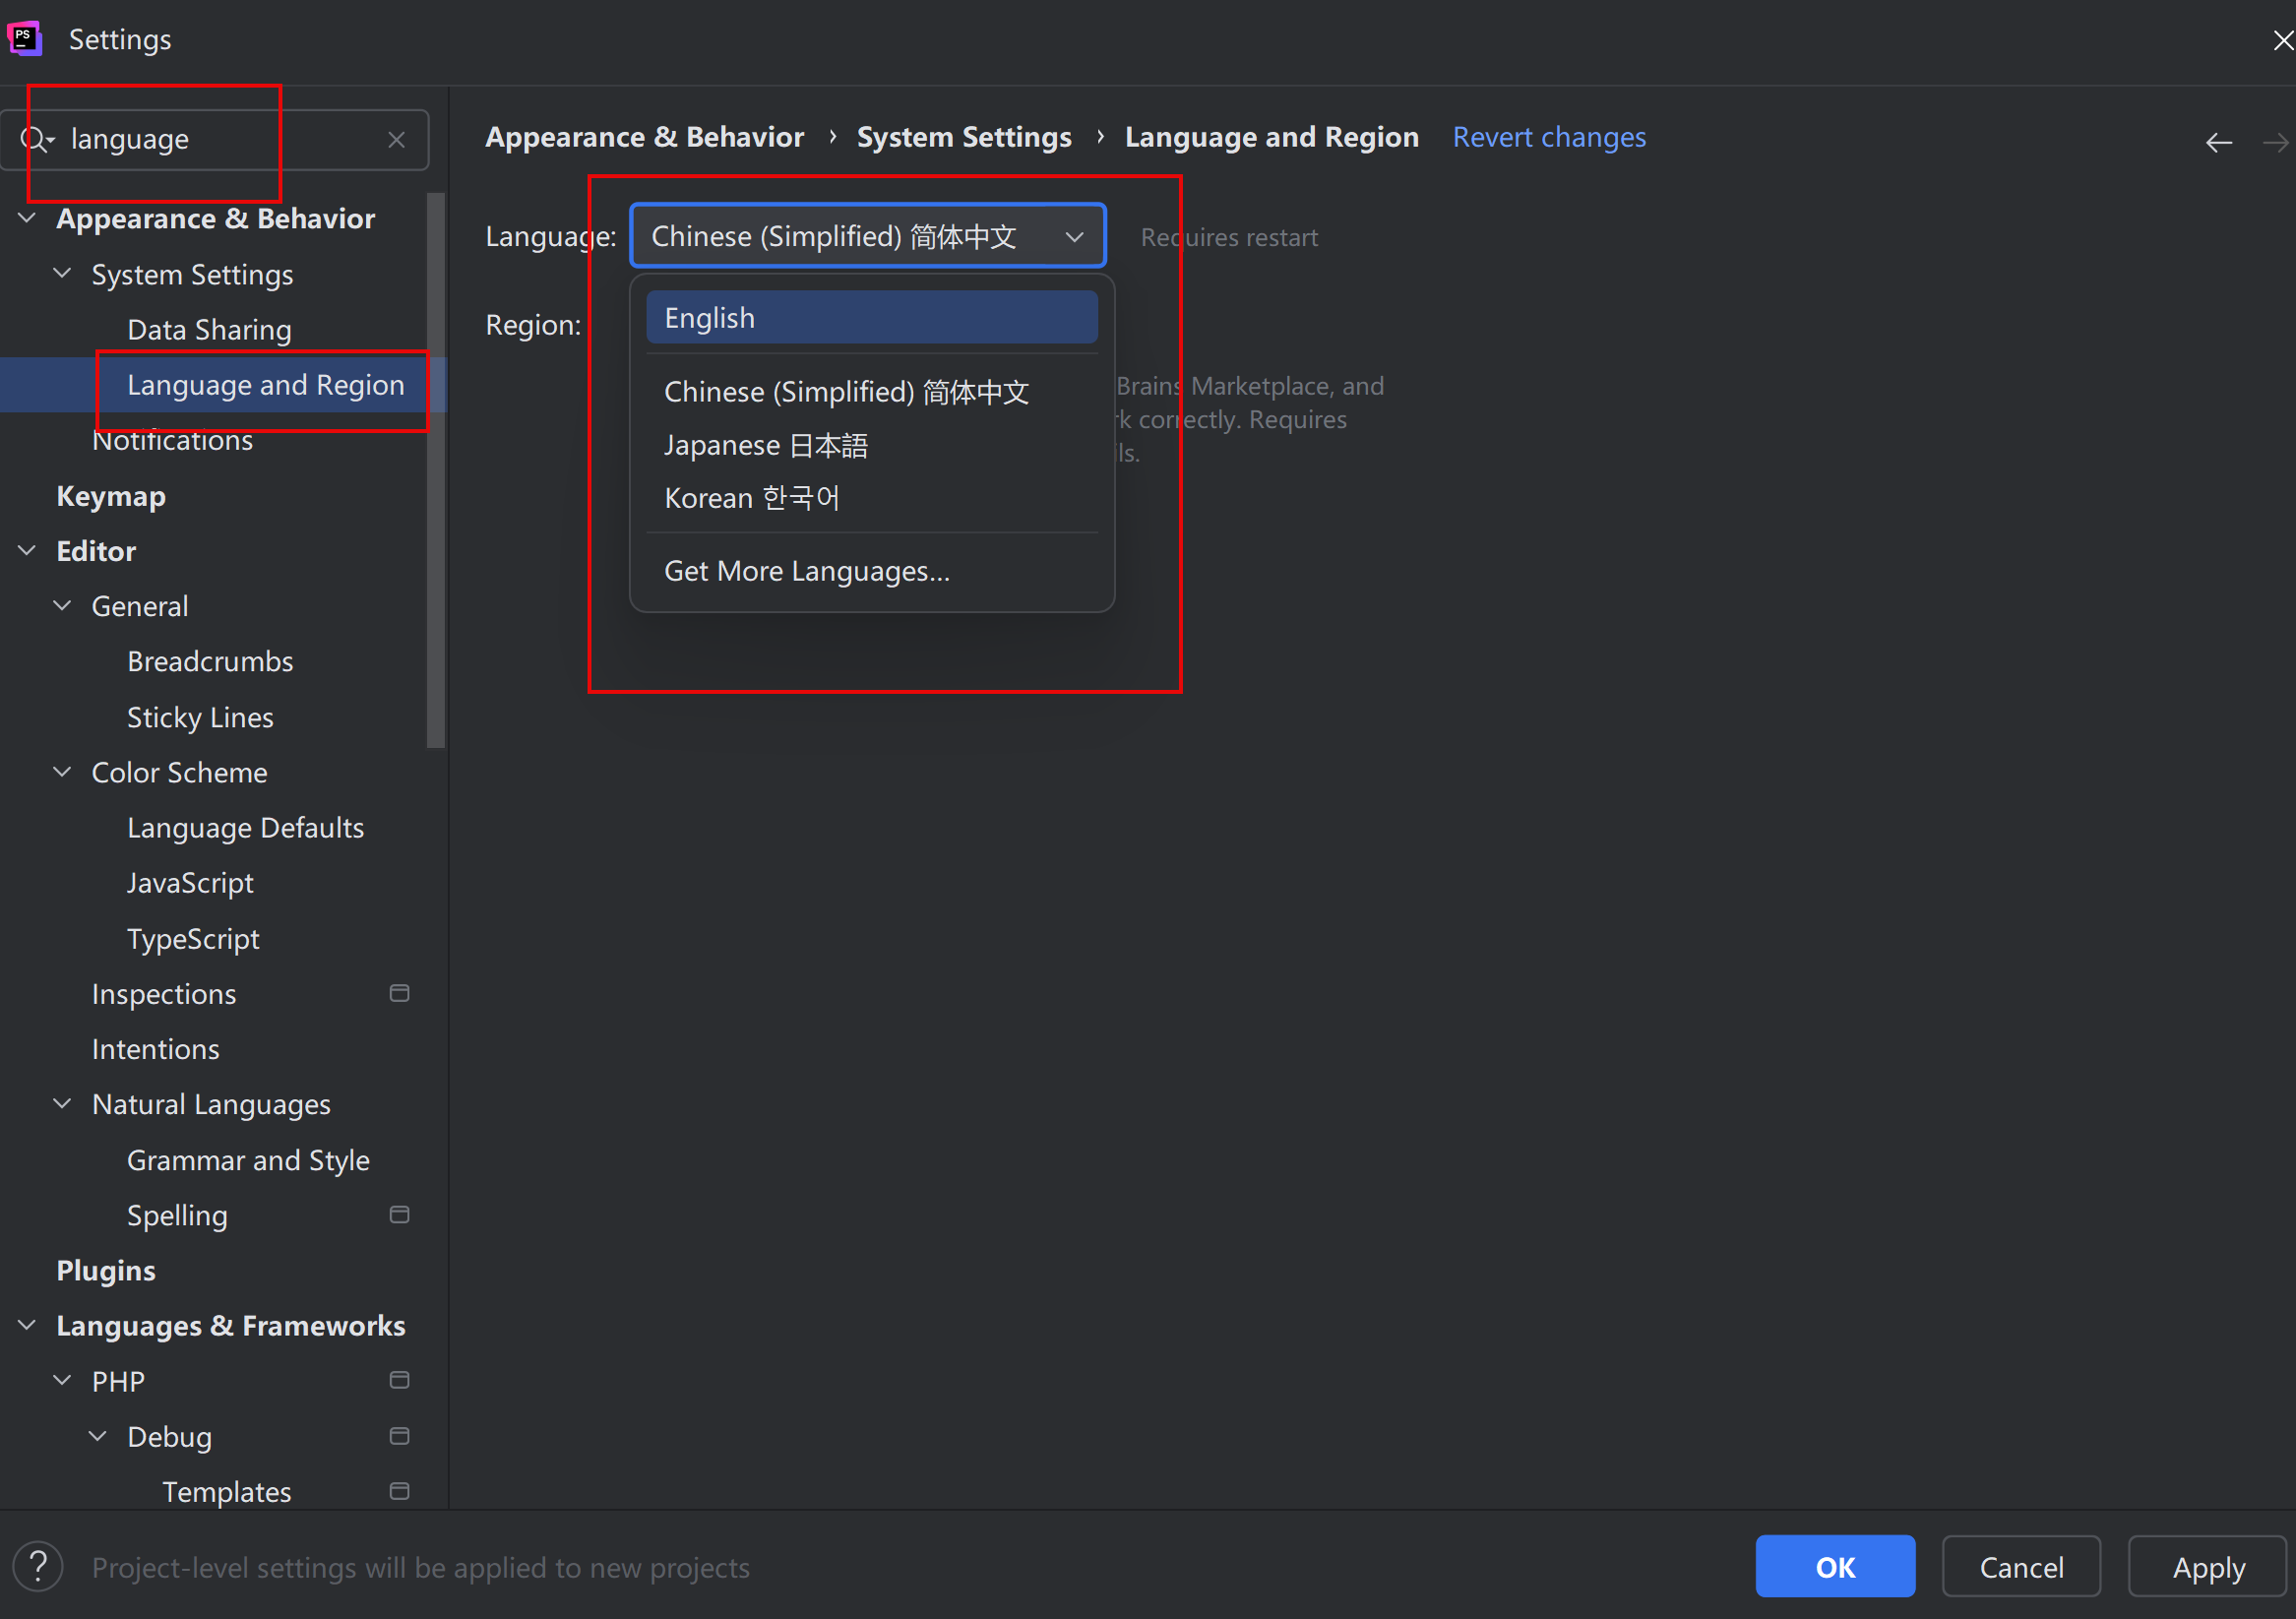
Task: Click the project-level icon beside Spelling
Action: pos(399,1214)
